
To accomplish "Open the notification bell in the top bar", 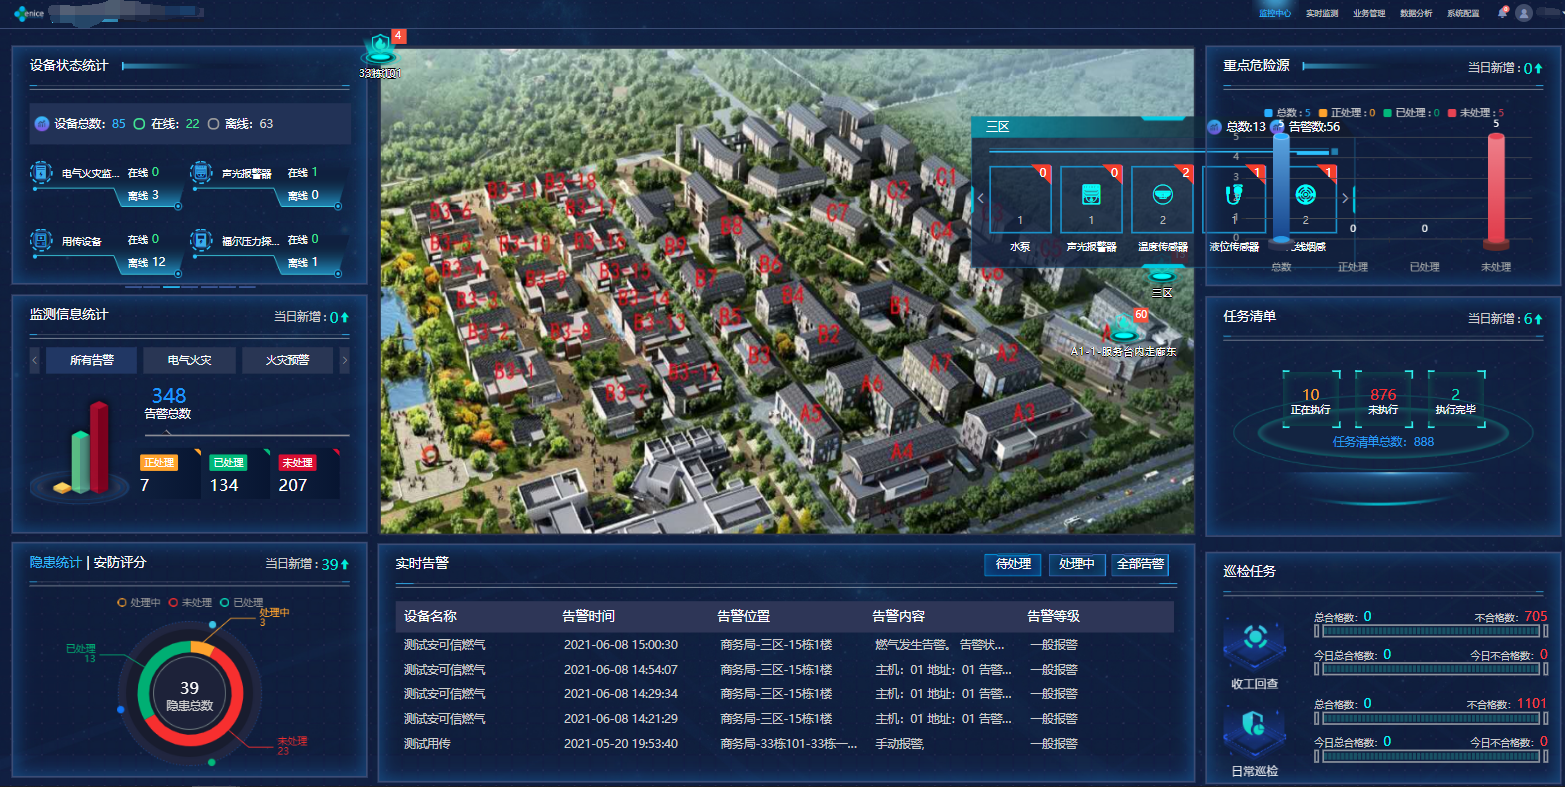I will point(1502,13).
